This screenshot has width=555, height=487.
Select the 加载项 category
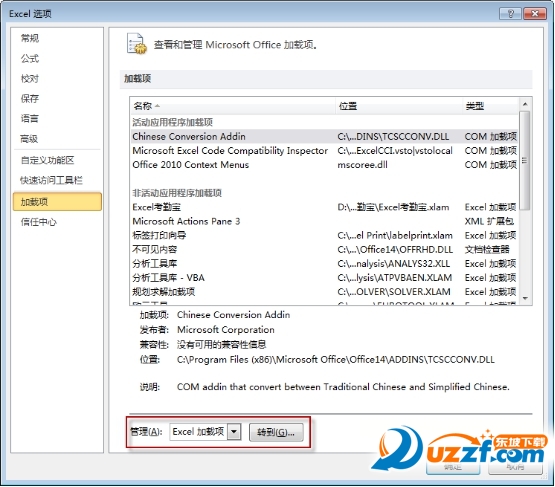(x=57, y=202)
